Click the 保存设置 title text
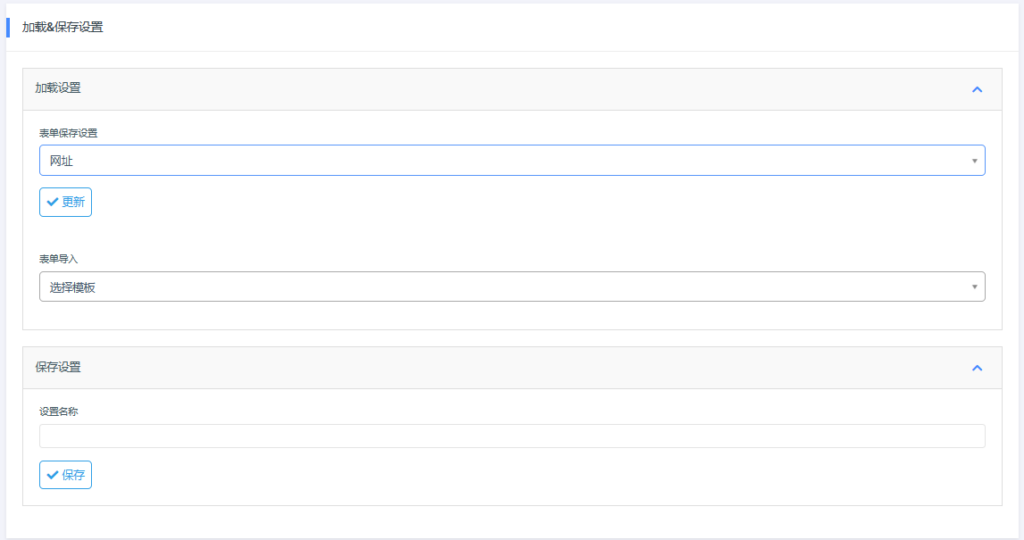1024x540 pixels. [58, 367]
